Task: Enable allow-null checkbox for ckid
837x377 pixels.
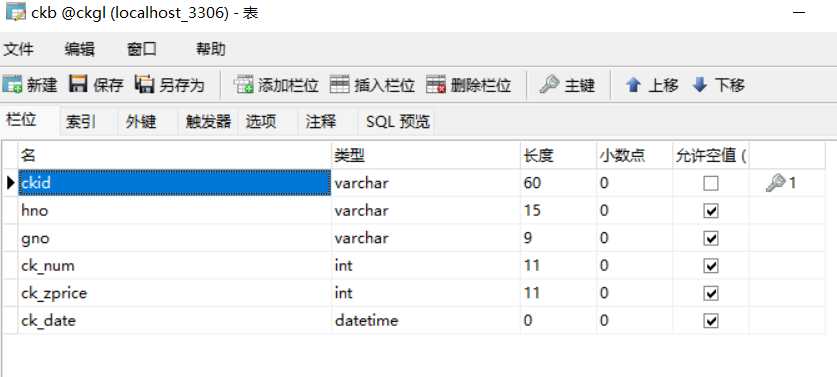Action: [710, 183]
